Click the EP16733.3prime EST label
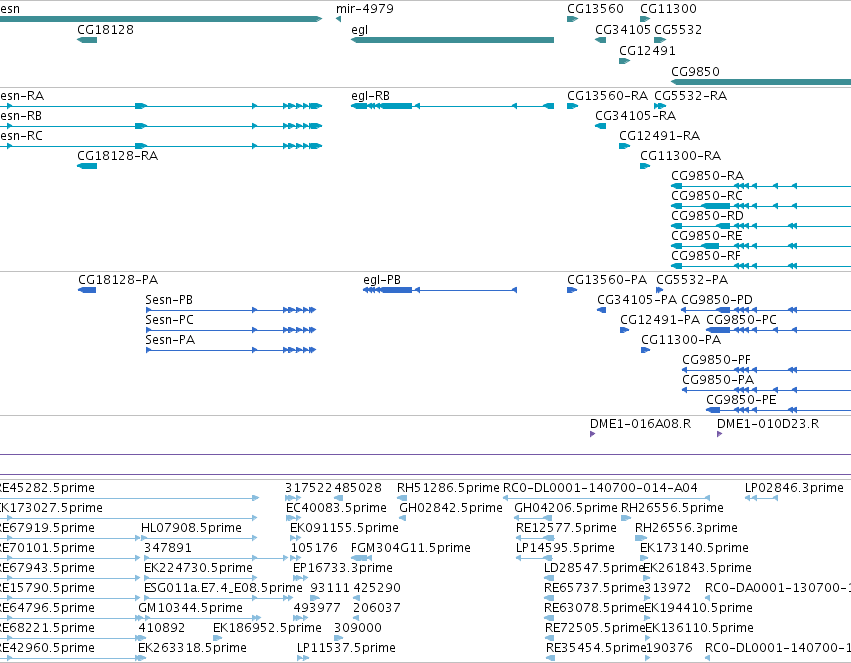 click(x=343, y=568)
